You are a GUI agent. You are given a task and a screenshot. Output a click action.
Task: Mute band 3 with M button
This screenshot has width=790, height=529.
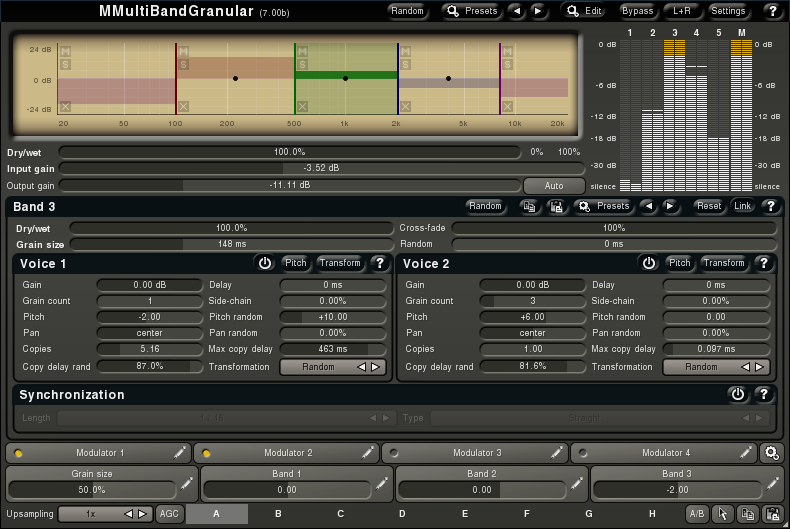302,51
